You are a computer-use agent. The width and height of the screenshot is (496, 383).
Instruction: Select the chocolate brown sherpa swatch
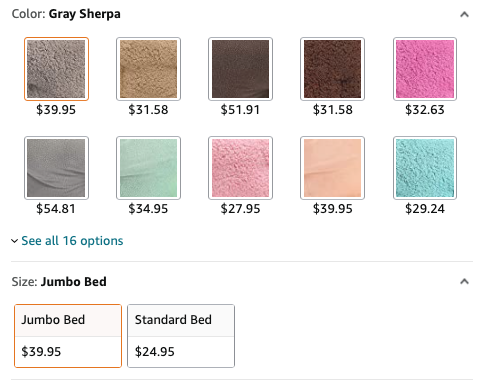332,69
